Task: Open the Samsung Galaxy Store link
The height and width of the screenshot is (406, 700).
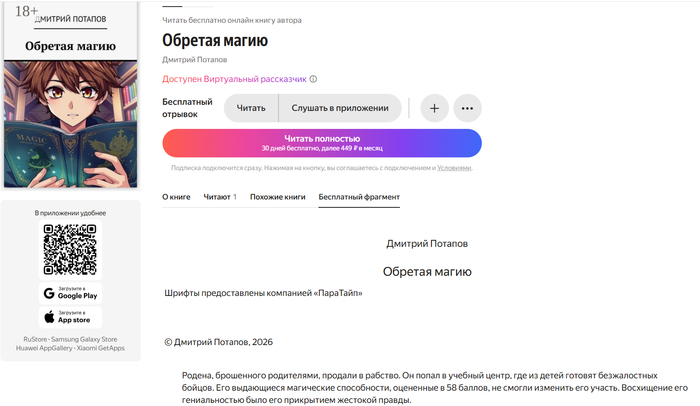Action: (84, 339)
